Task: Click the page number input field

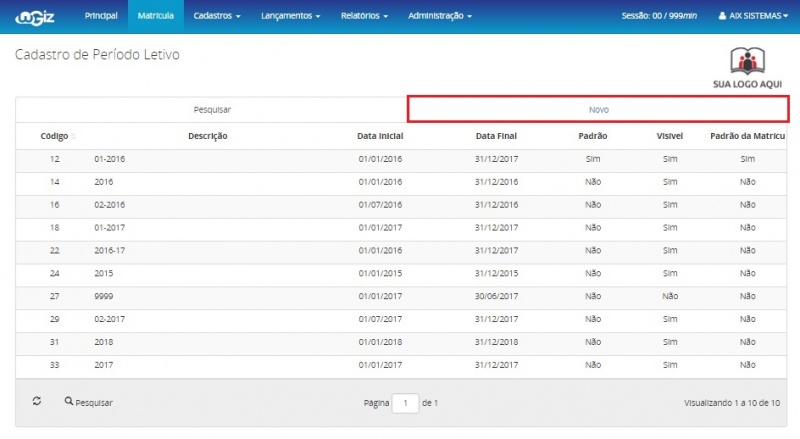Action: coord(405,403)
